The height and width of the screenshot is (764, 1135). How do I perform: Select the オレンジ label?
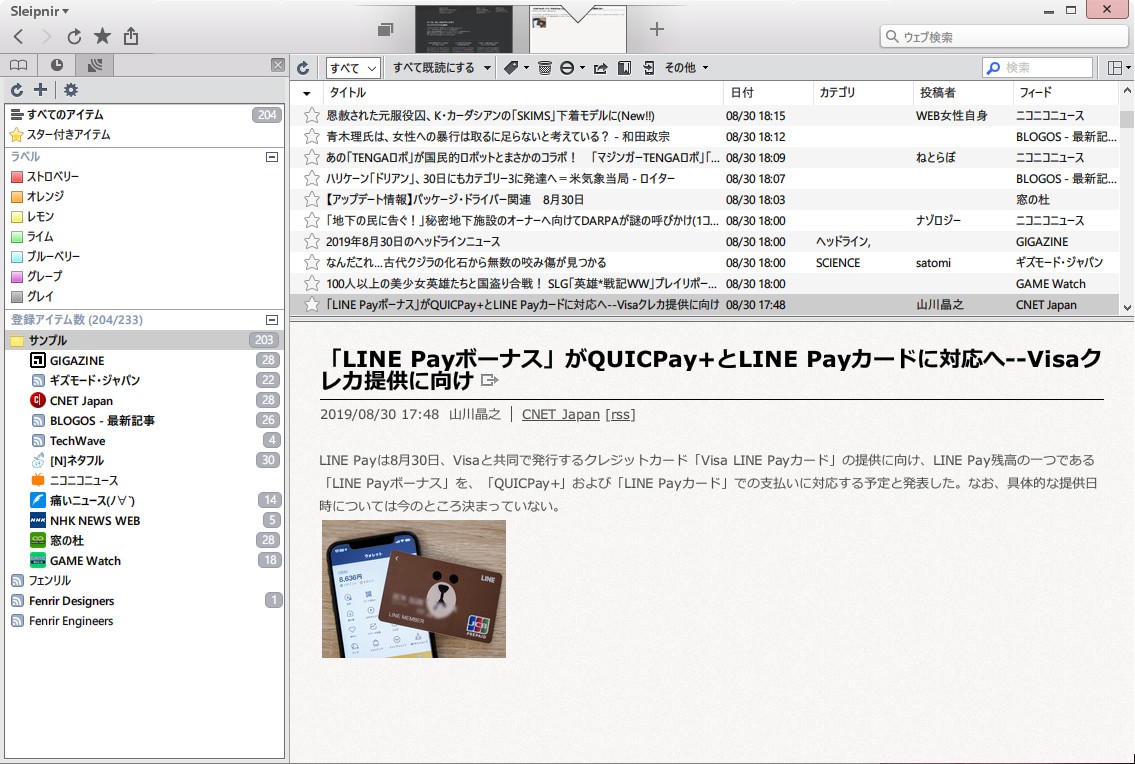coord(145,196)
